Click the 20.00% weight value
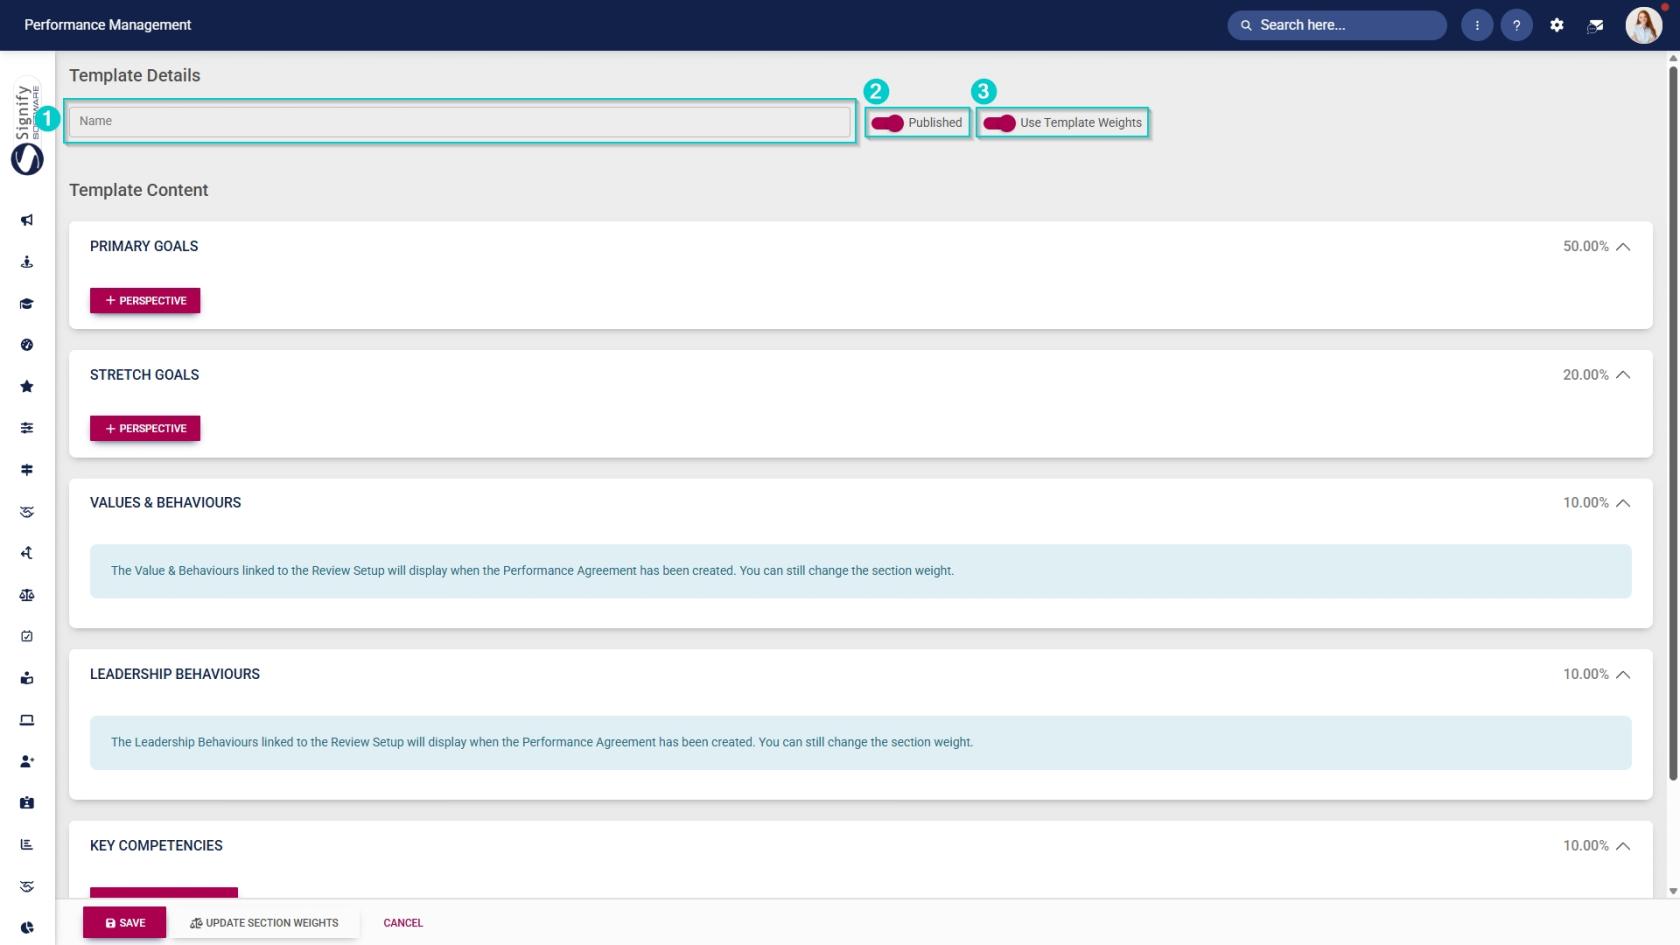 click(1586, 375)
